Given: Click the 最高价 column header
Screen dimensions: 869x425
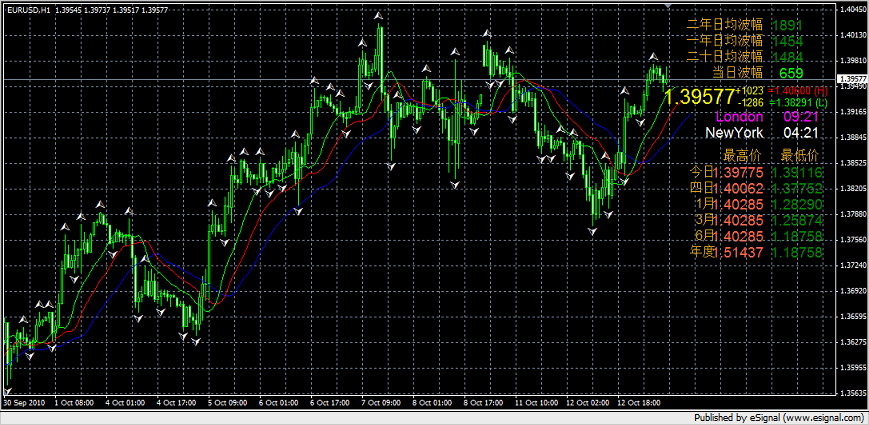Looking at the screenshot, I should pos(742,154).
